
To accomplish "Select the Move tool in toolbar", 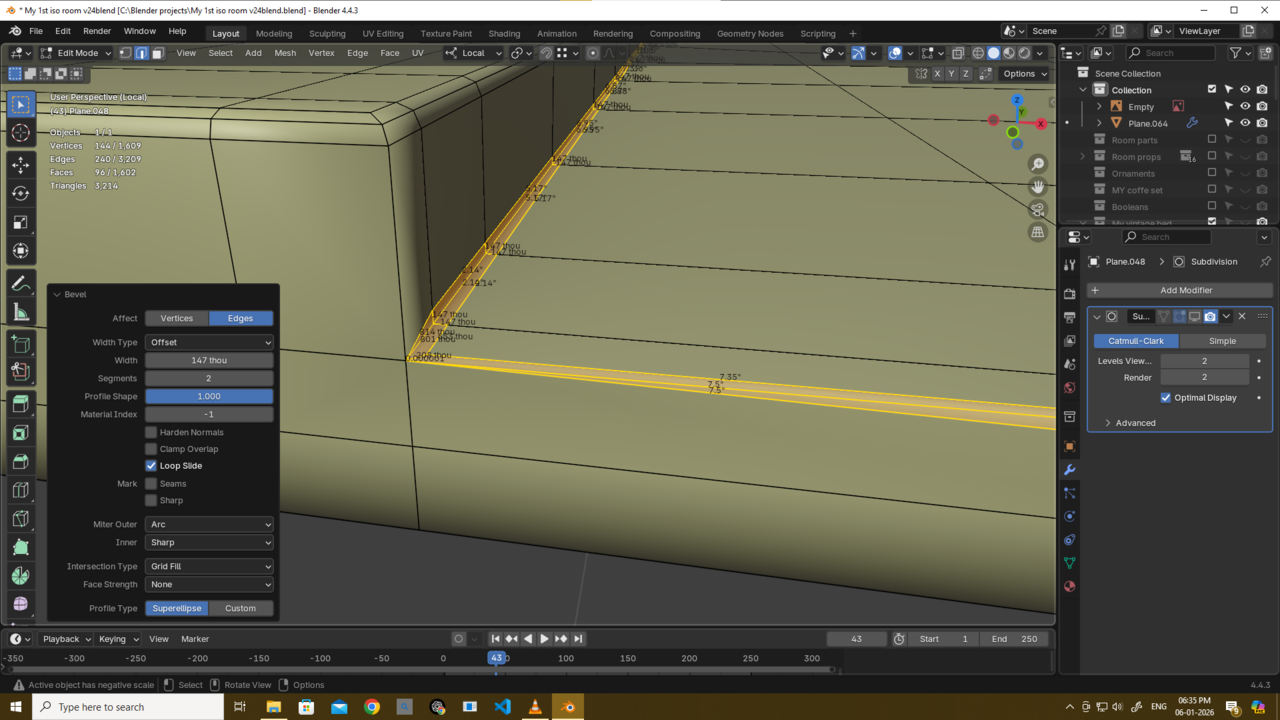I will pos(20,164).
